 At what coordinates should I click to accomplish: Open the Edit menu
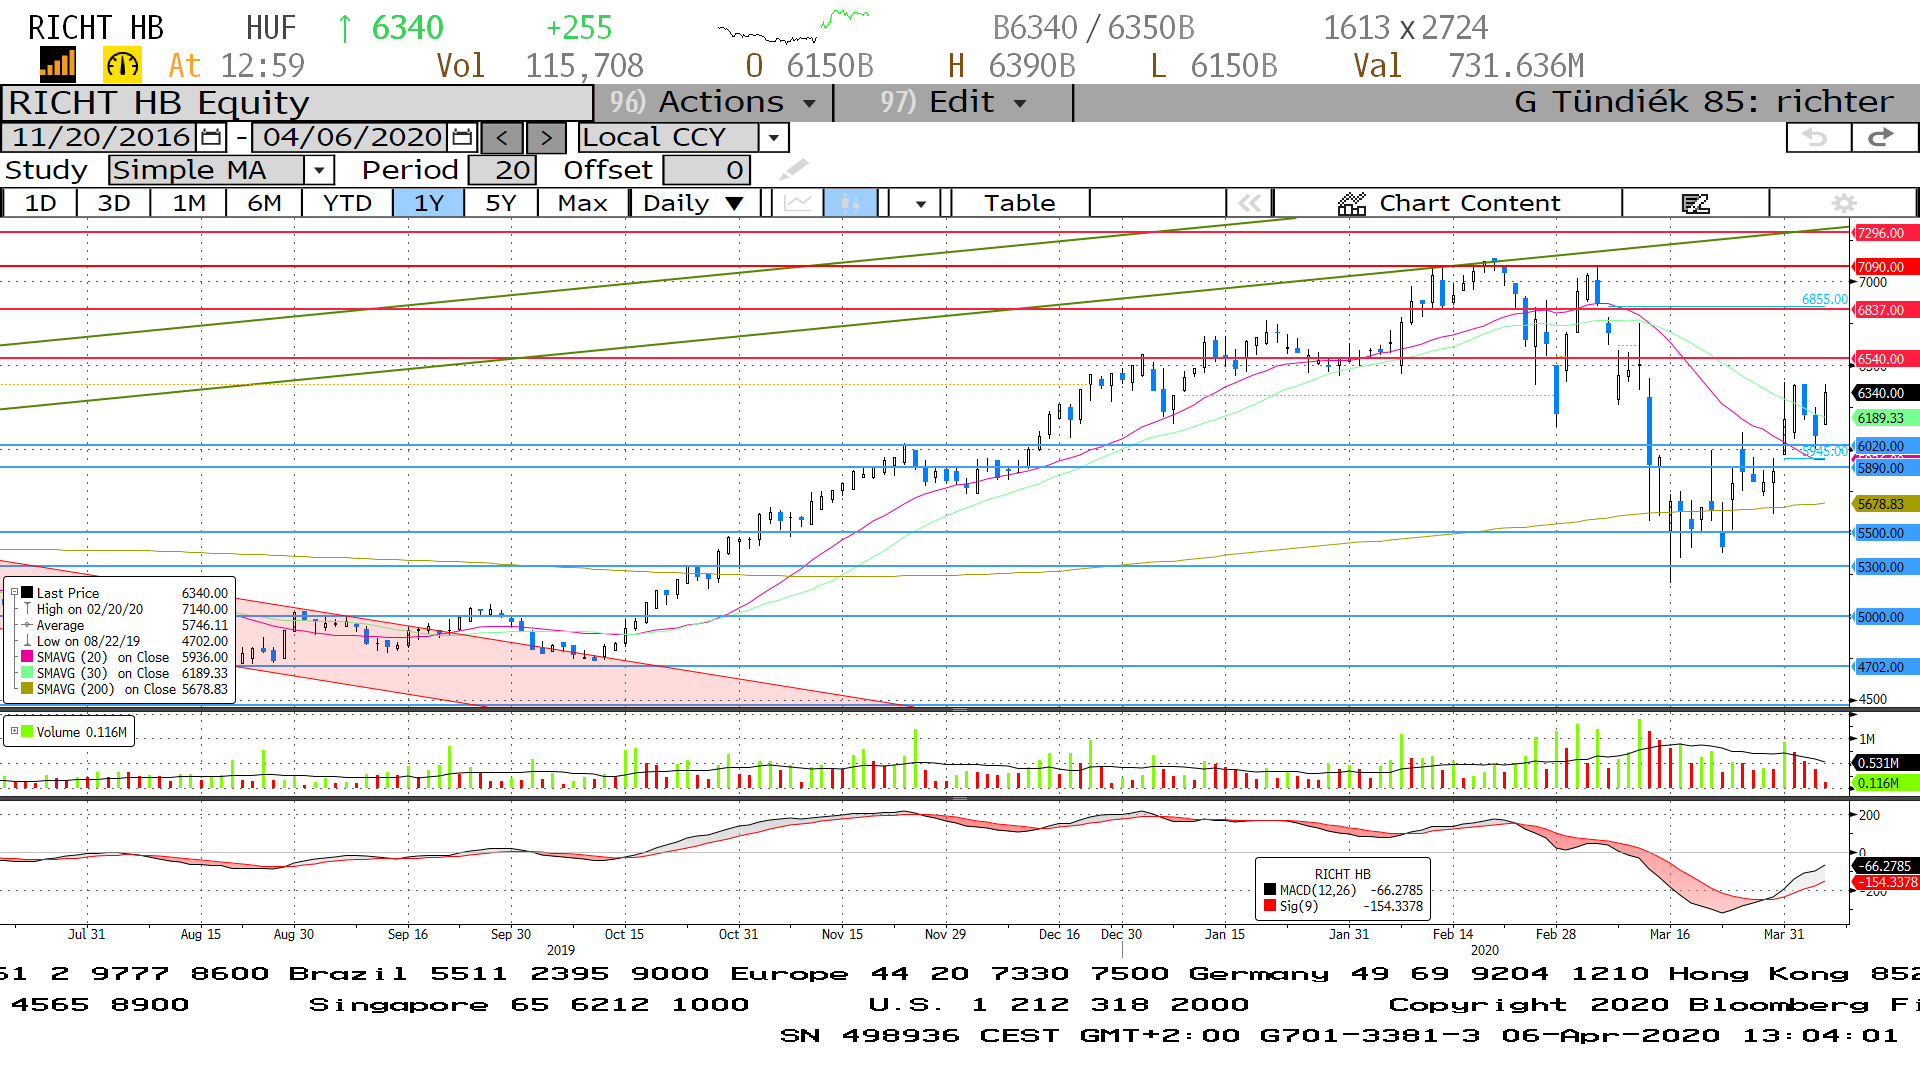(953, 102)
